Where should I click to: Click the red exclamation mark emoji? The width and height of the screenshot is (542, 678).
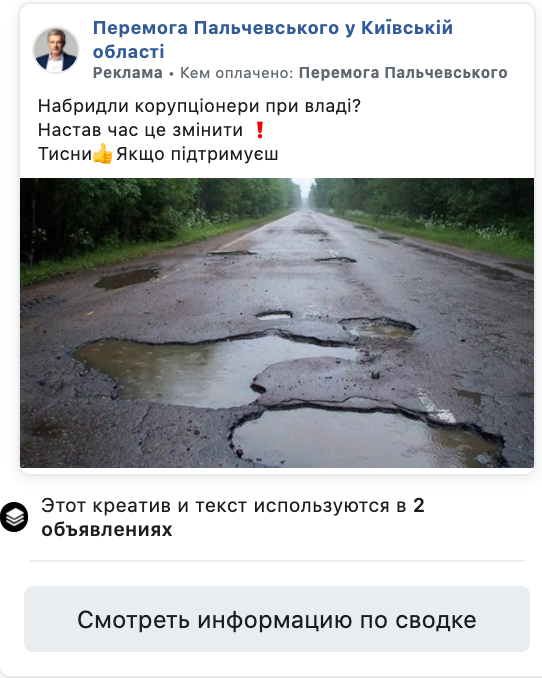[260, 130]
